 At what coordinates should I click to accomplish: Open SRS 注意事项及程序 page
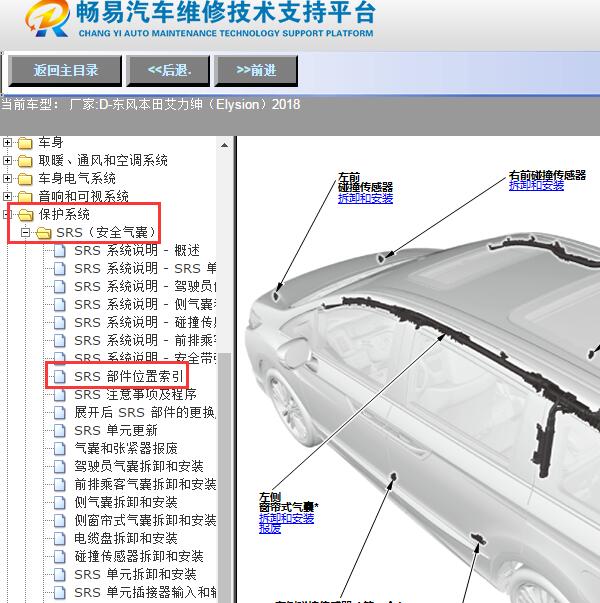coord(135,395)
